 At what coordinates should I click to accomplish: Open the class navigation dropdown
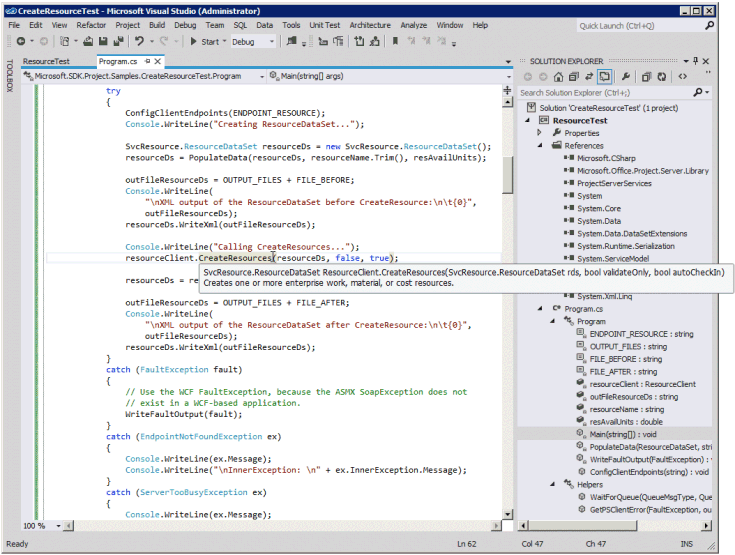click(x=262, y=76)
